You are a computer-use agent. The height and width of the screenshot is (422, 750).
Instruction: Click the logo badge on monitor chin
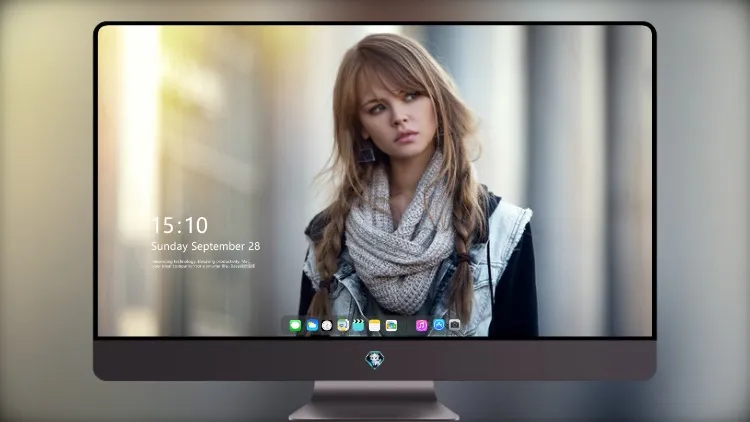point(375,360)
